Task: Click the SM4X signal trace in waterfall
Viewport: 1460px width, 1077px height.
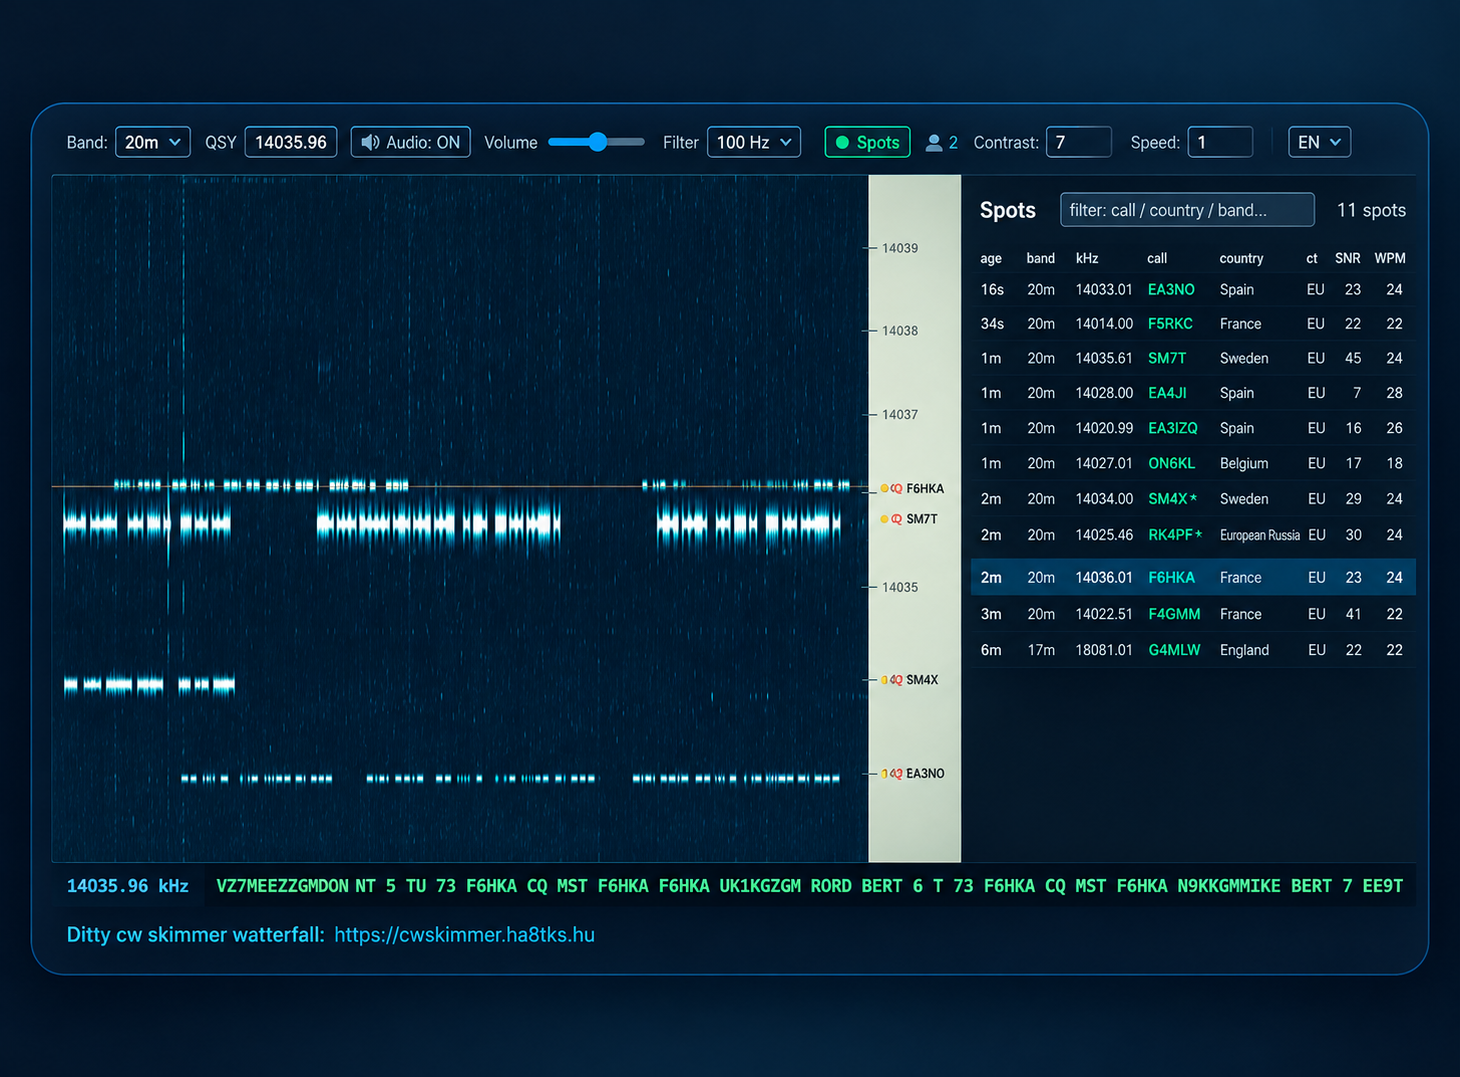Action: tap(149, 685)
